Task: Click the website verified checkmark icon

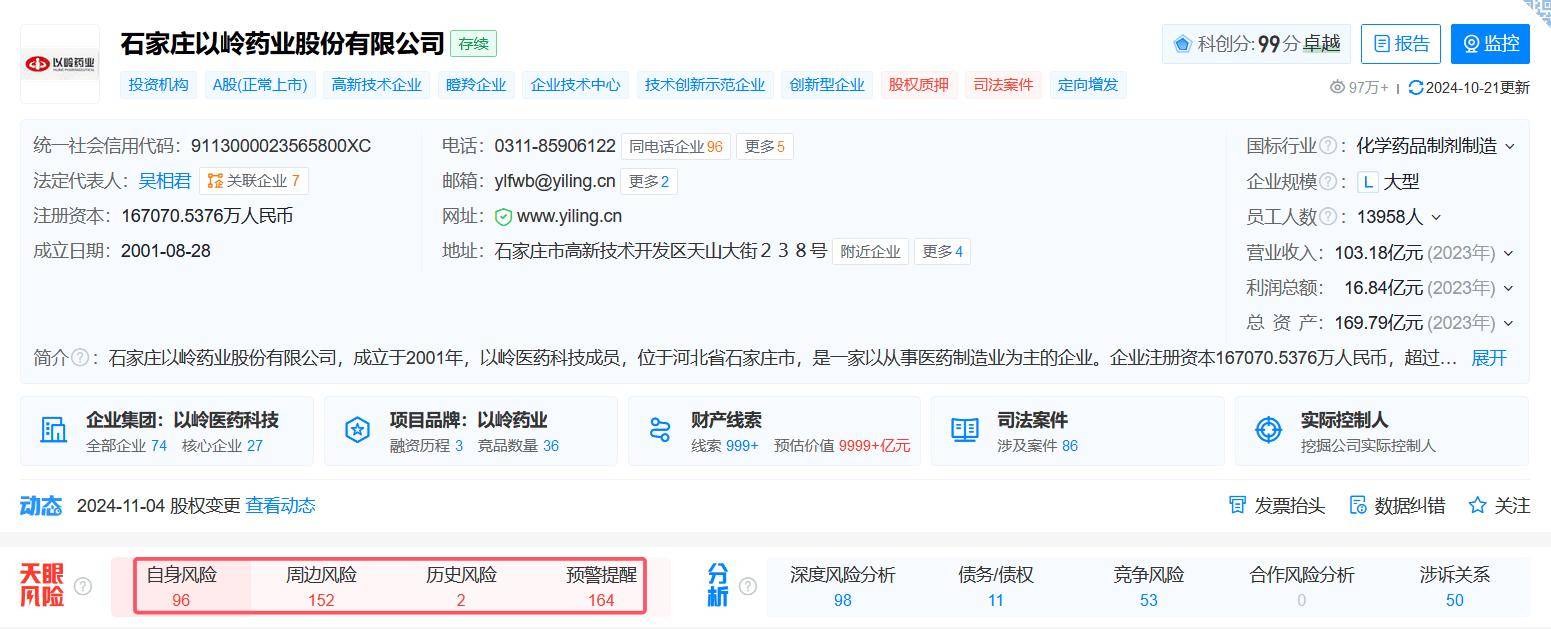Action: point(505,216)
